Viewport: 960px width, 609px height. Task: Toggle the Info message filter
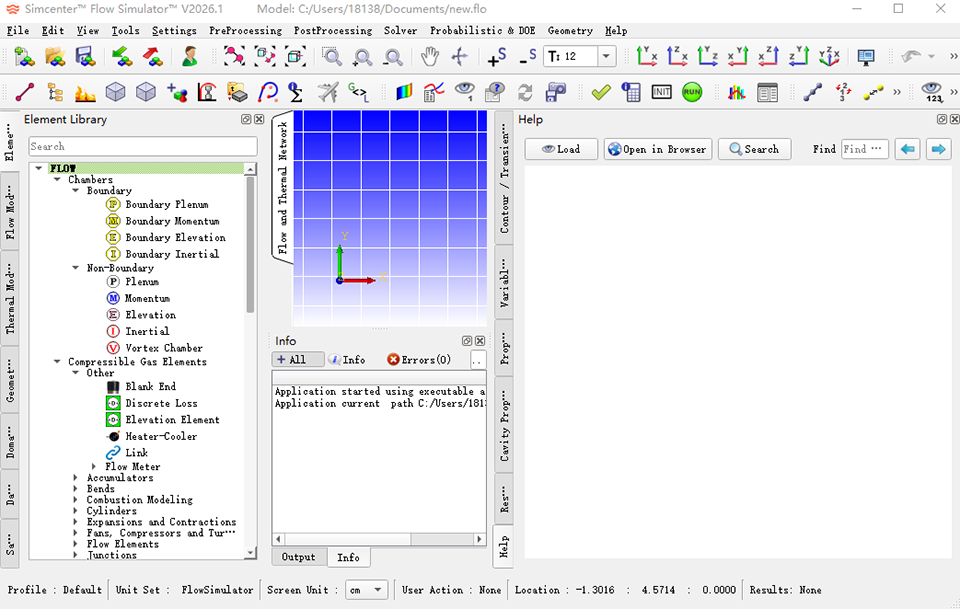pos(347,360)
